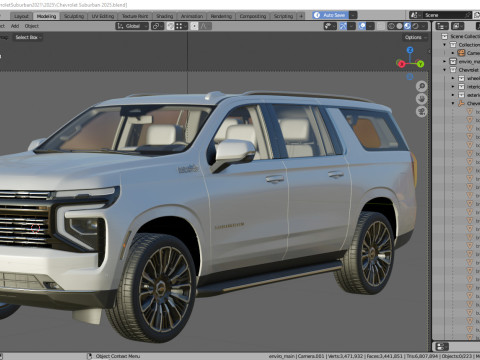Viewport: 480px width, 360px height.
Task: Click Object Context Menu in status bar
Action: coord(118,356)
